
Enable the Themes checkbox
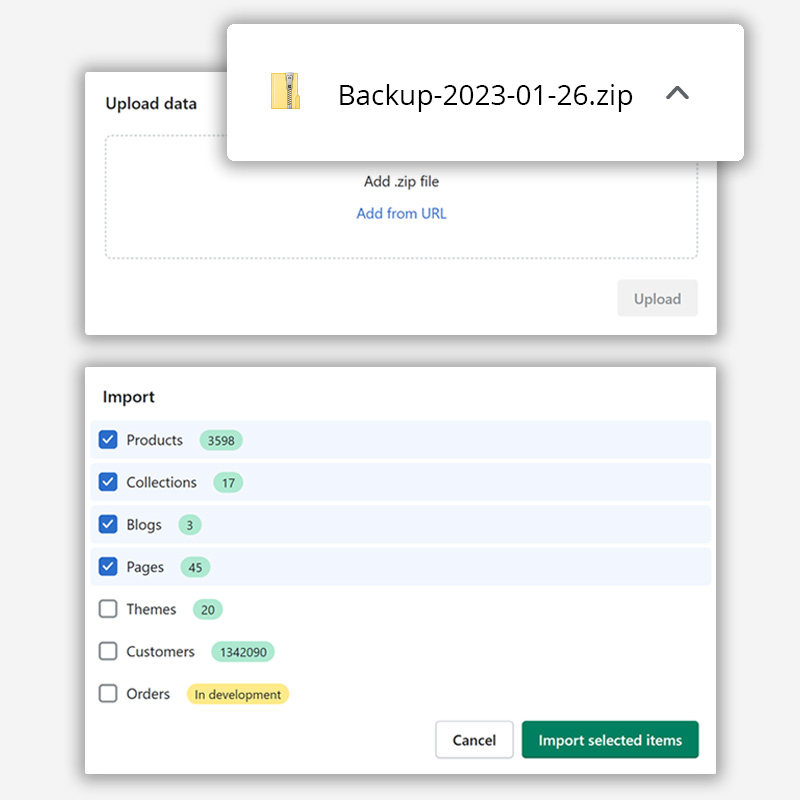coord(108,609)
